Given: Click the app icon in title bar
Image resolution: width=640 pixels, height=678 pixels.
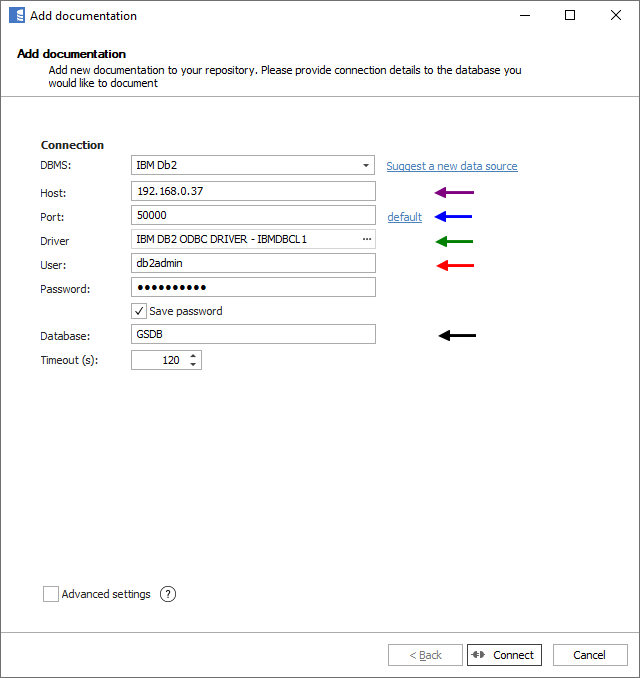Looking at the screenshot, I should tap(17, 16).
